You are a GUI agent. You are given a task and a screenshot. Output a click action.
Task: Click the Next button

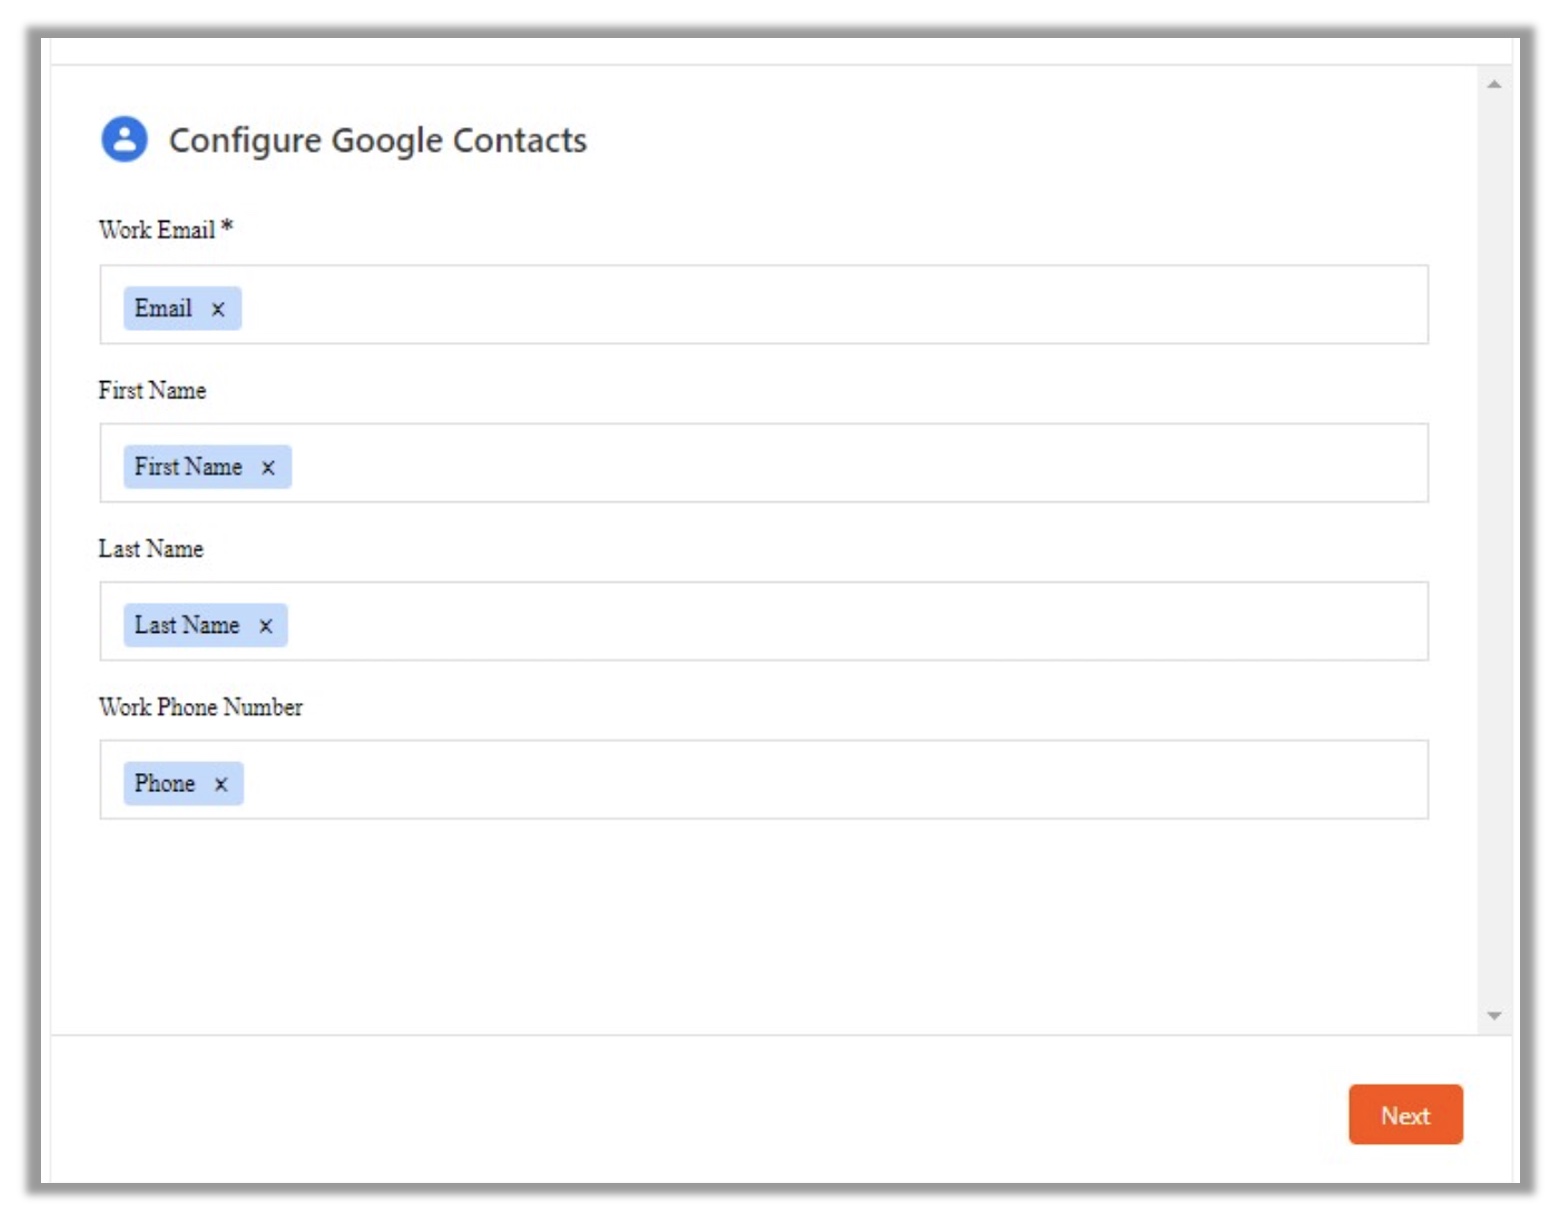(1405, 1115)
